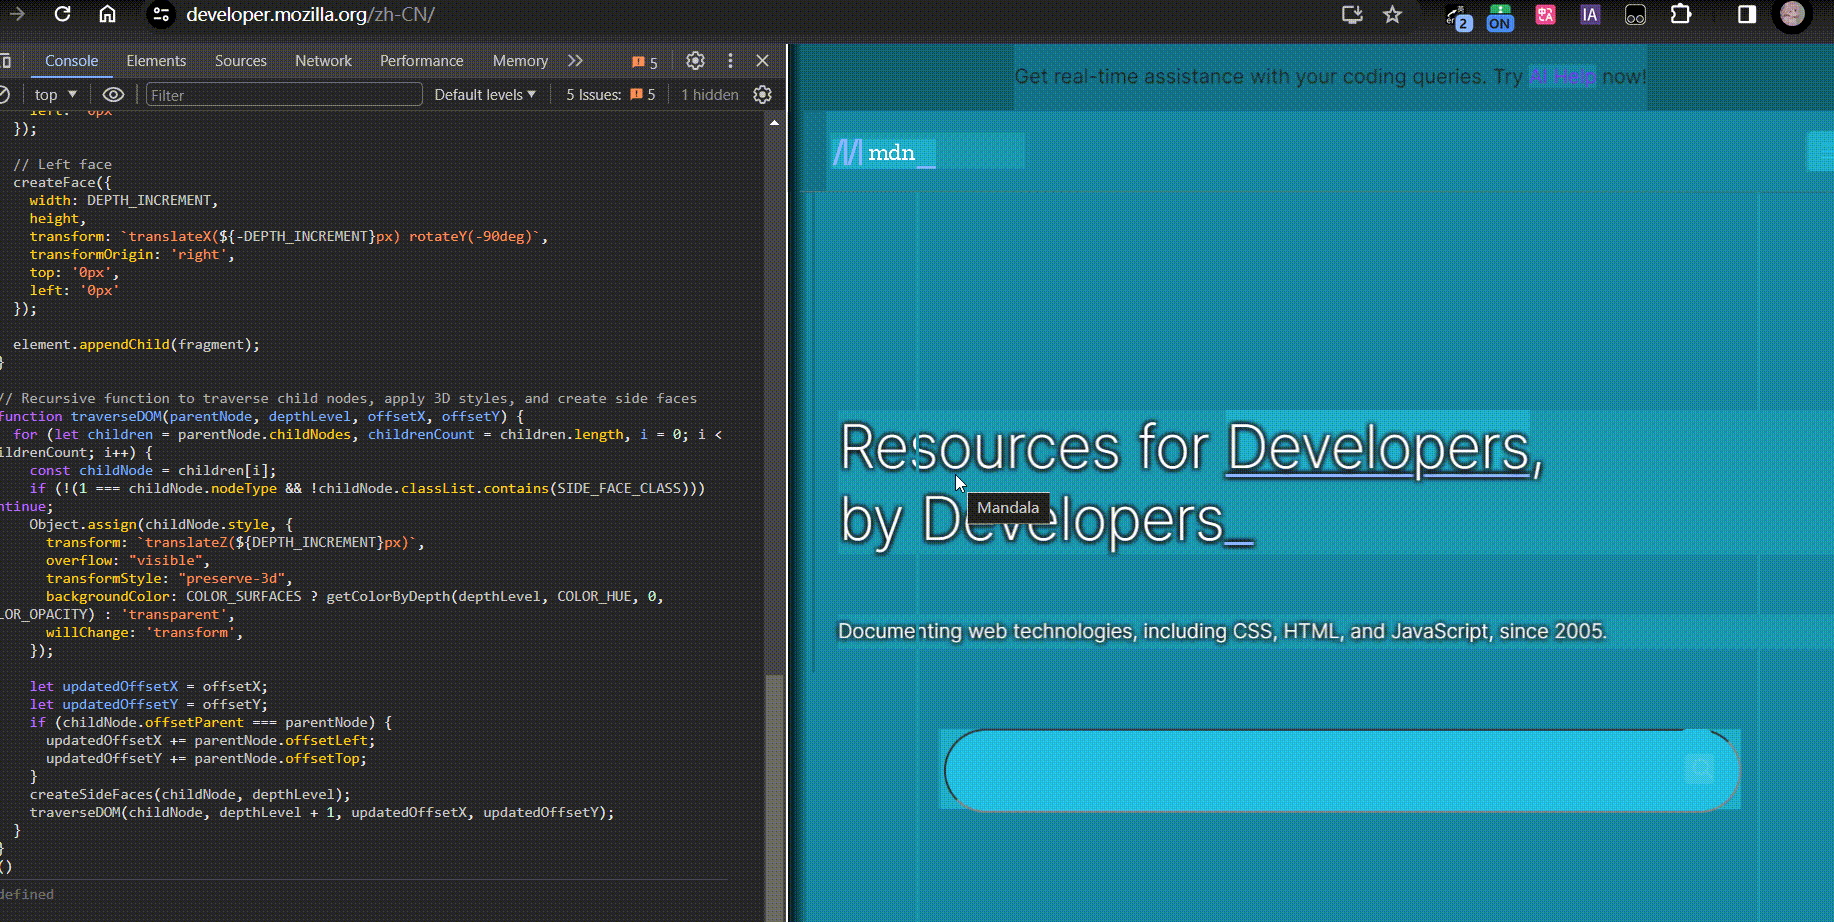Viewport: 1834px width, 922px height.
Task: Click the console vertical scrollbar thumb
Action: tap(774, 797)
